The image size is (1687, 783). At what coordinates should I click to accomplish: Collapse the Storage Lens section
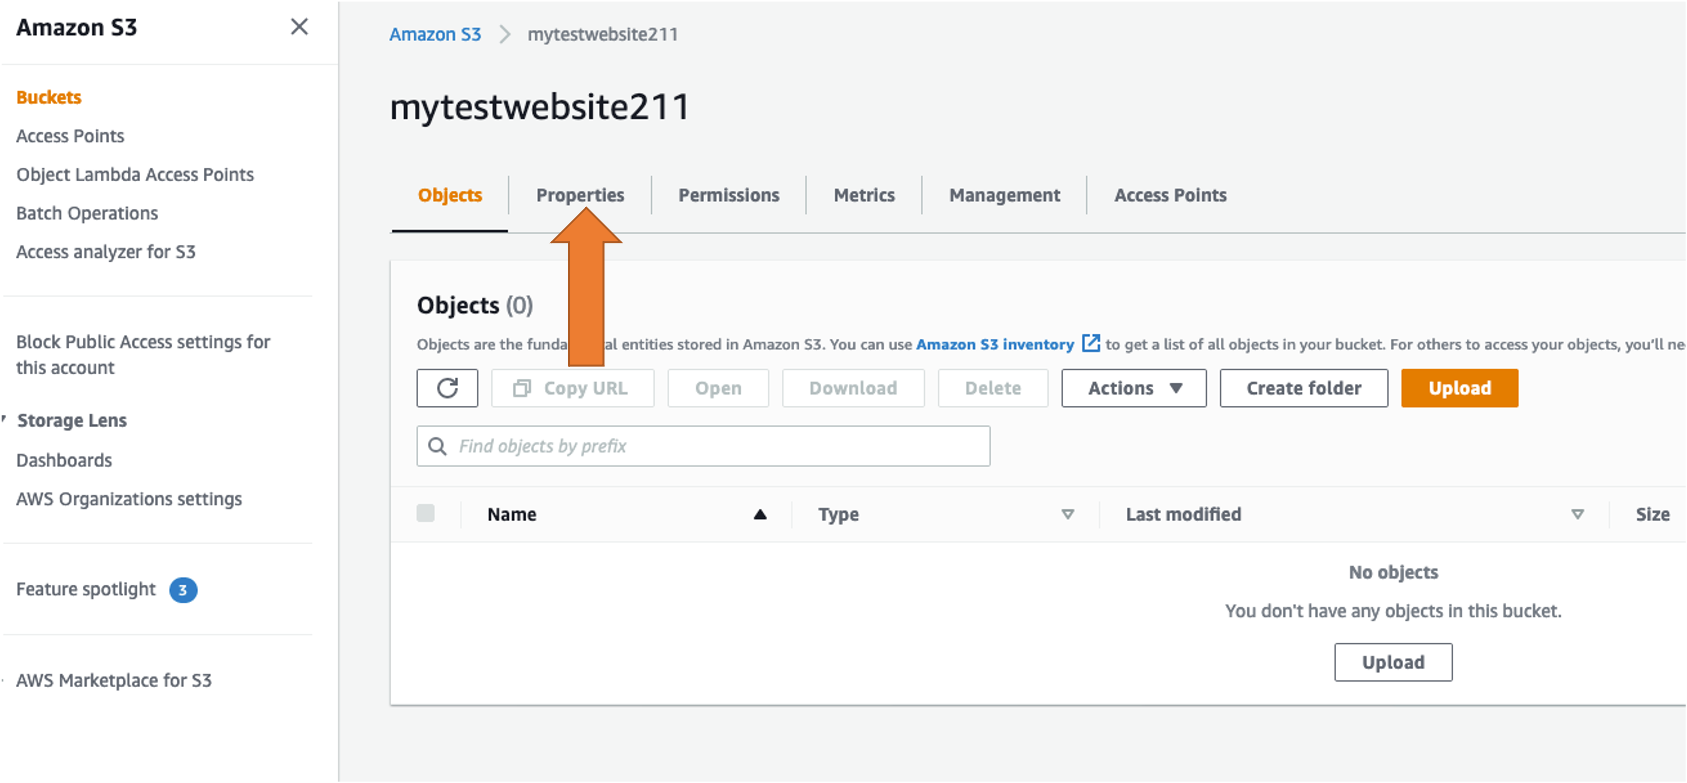5,420
